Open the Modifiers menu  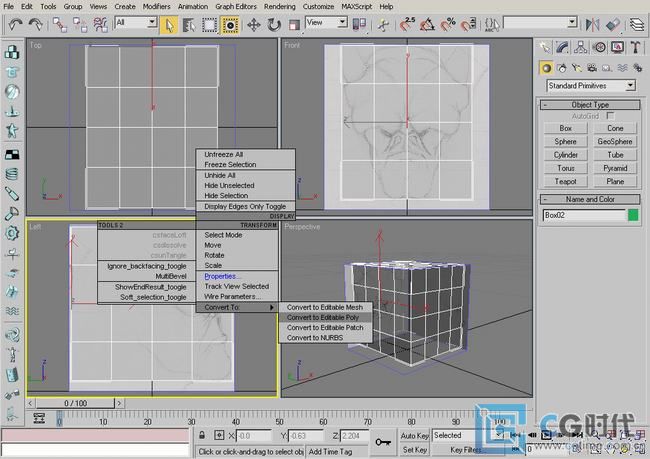[x=156, y=7]
